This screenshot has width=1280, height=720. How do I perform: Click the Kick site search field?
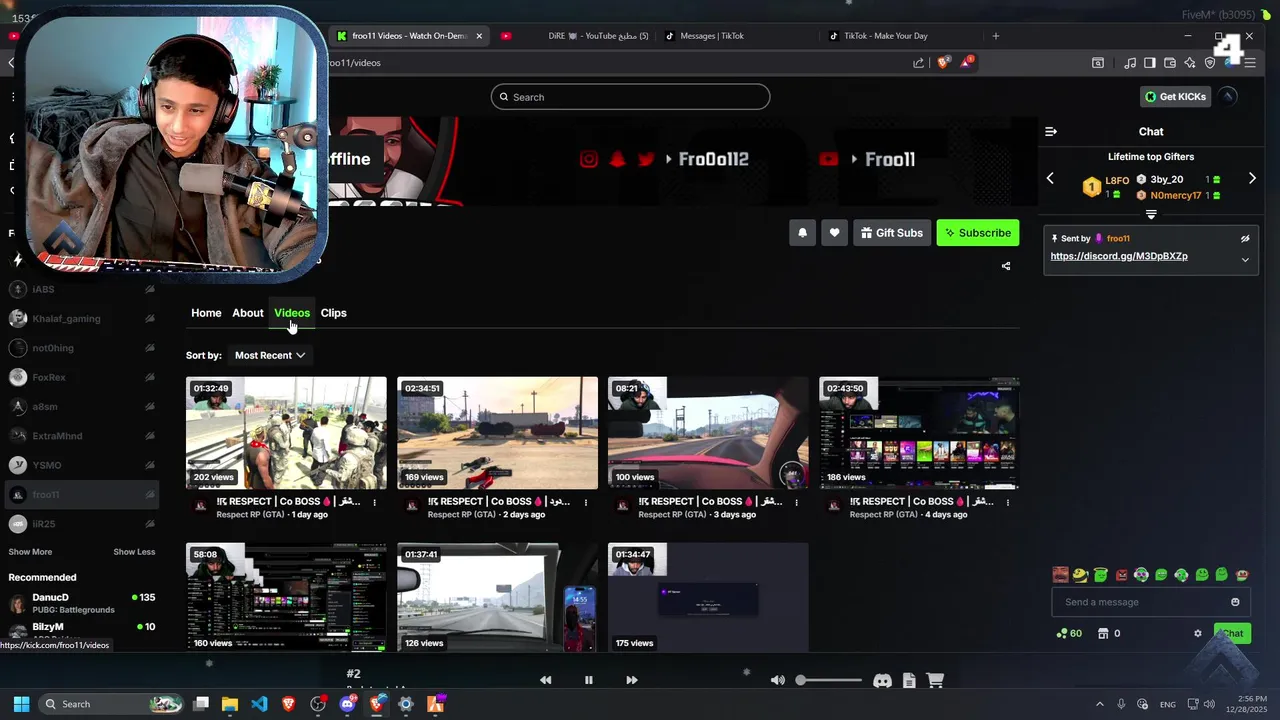click(630, 97)
